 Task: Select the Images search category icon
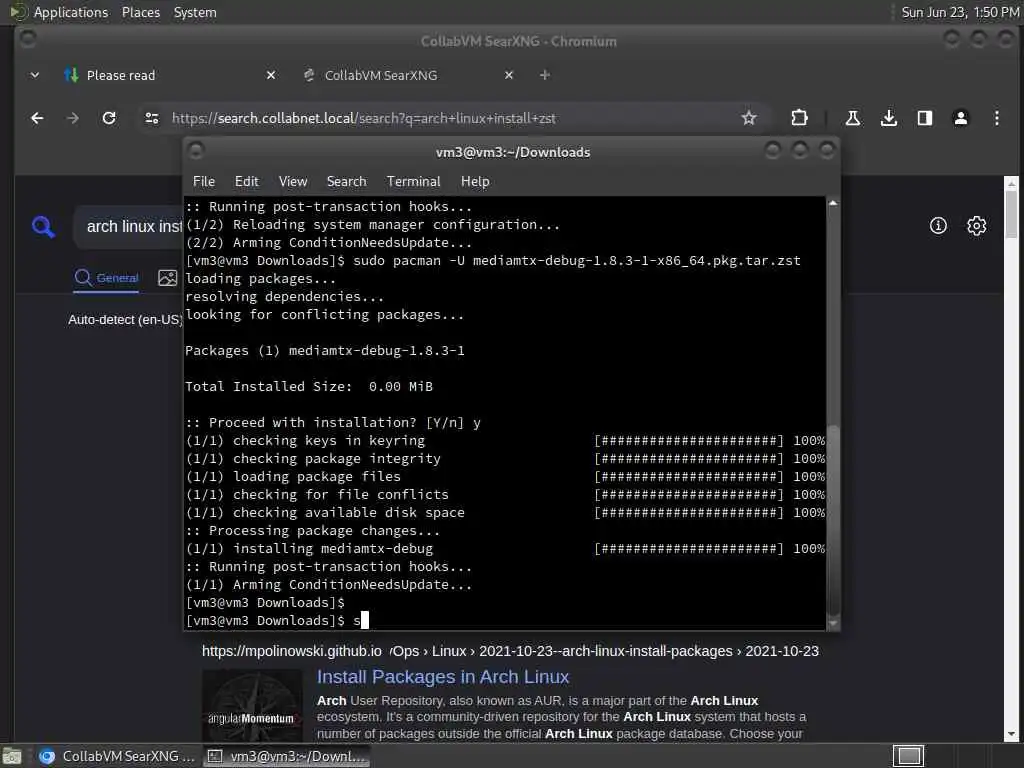pos(168,278)
